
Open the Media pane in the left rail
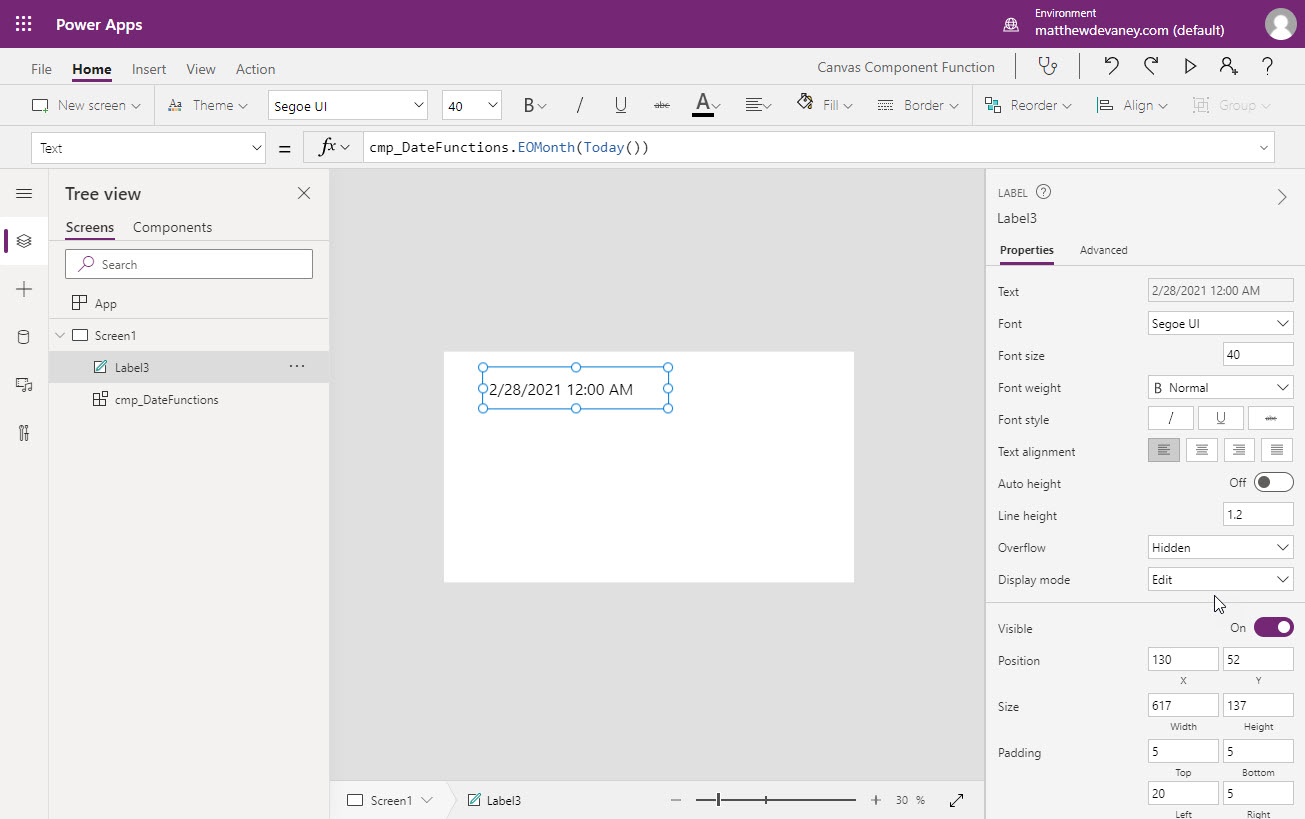[25, 384]
